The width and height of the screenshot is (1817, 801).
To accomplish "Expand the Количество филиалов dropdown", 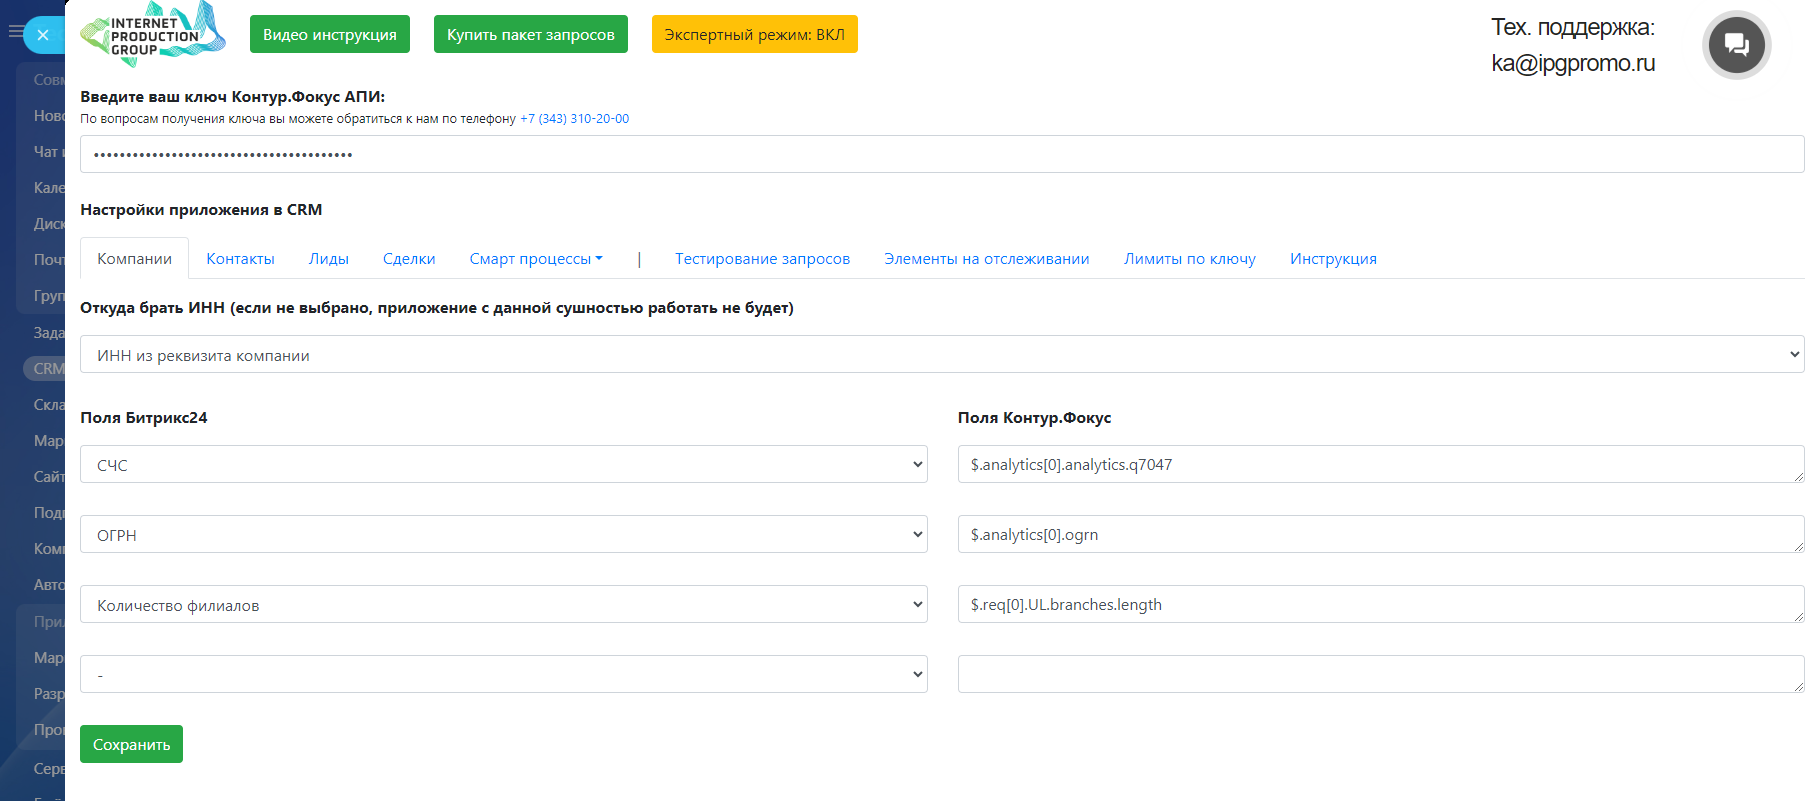I will [503, 605].
